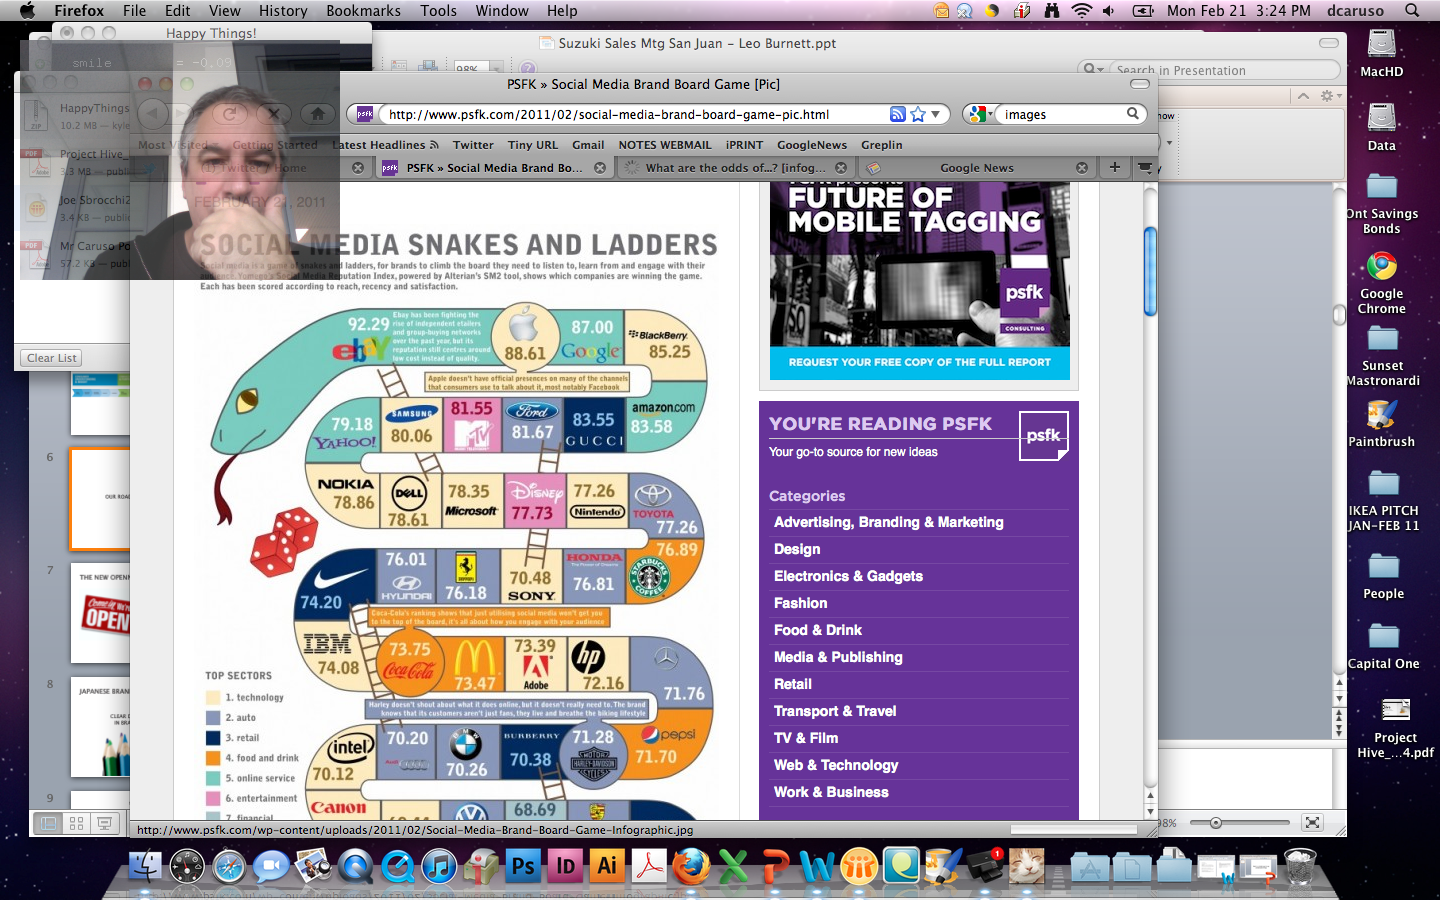Switch to the Google News tab
The image size is (1440, 900).
[x=975, y=168]
